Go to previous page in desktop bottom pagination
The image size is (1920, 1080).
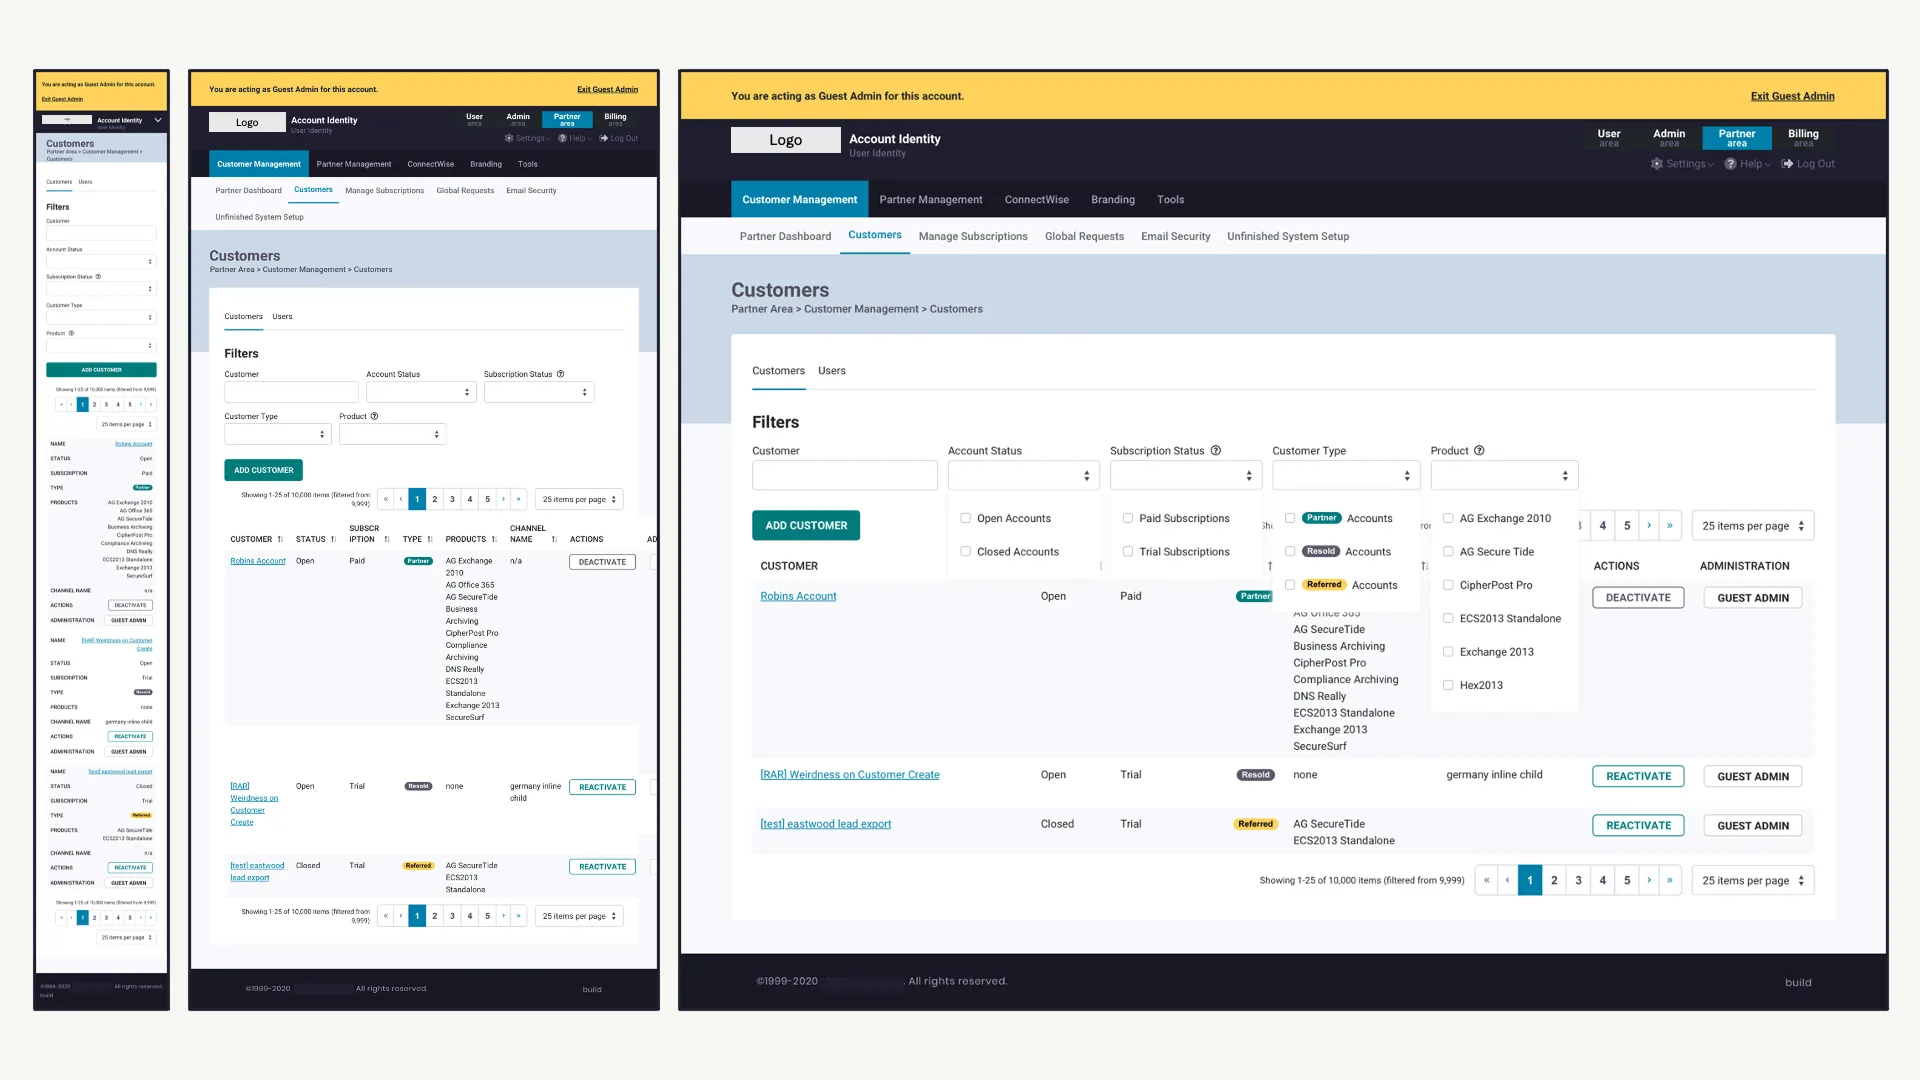click(1507, 881)
